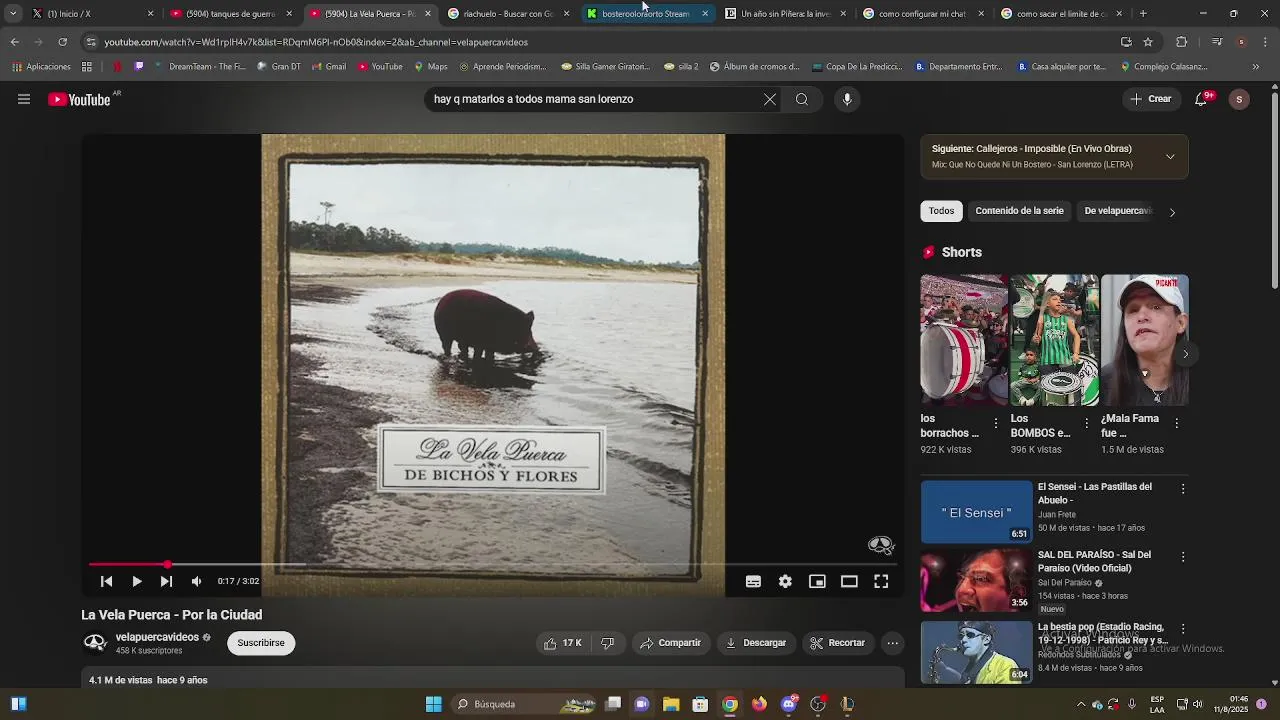
Task: Open the browser extensions puzzle icon
Action: (x=1181, y=42)
